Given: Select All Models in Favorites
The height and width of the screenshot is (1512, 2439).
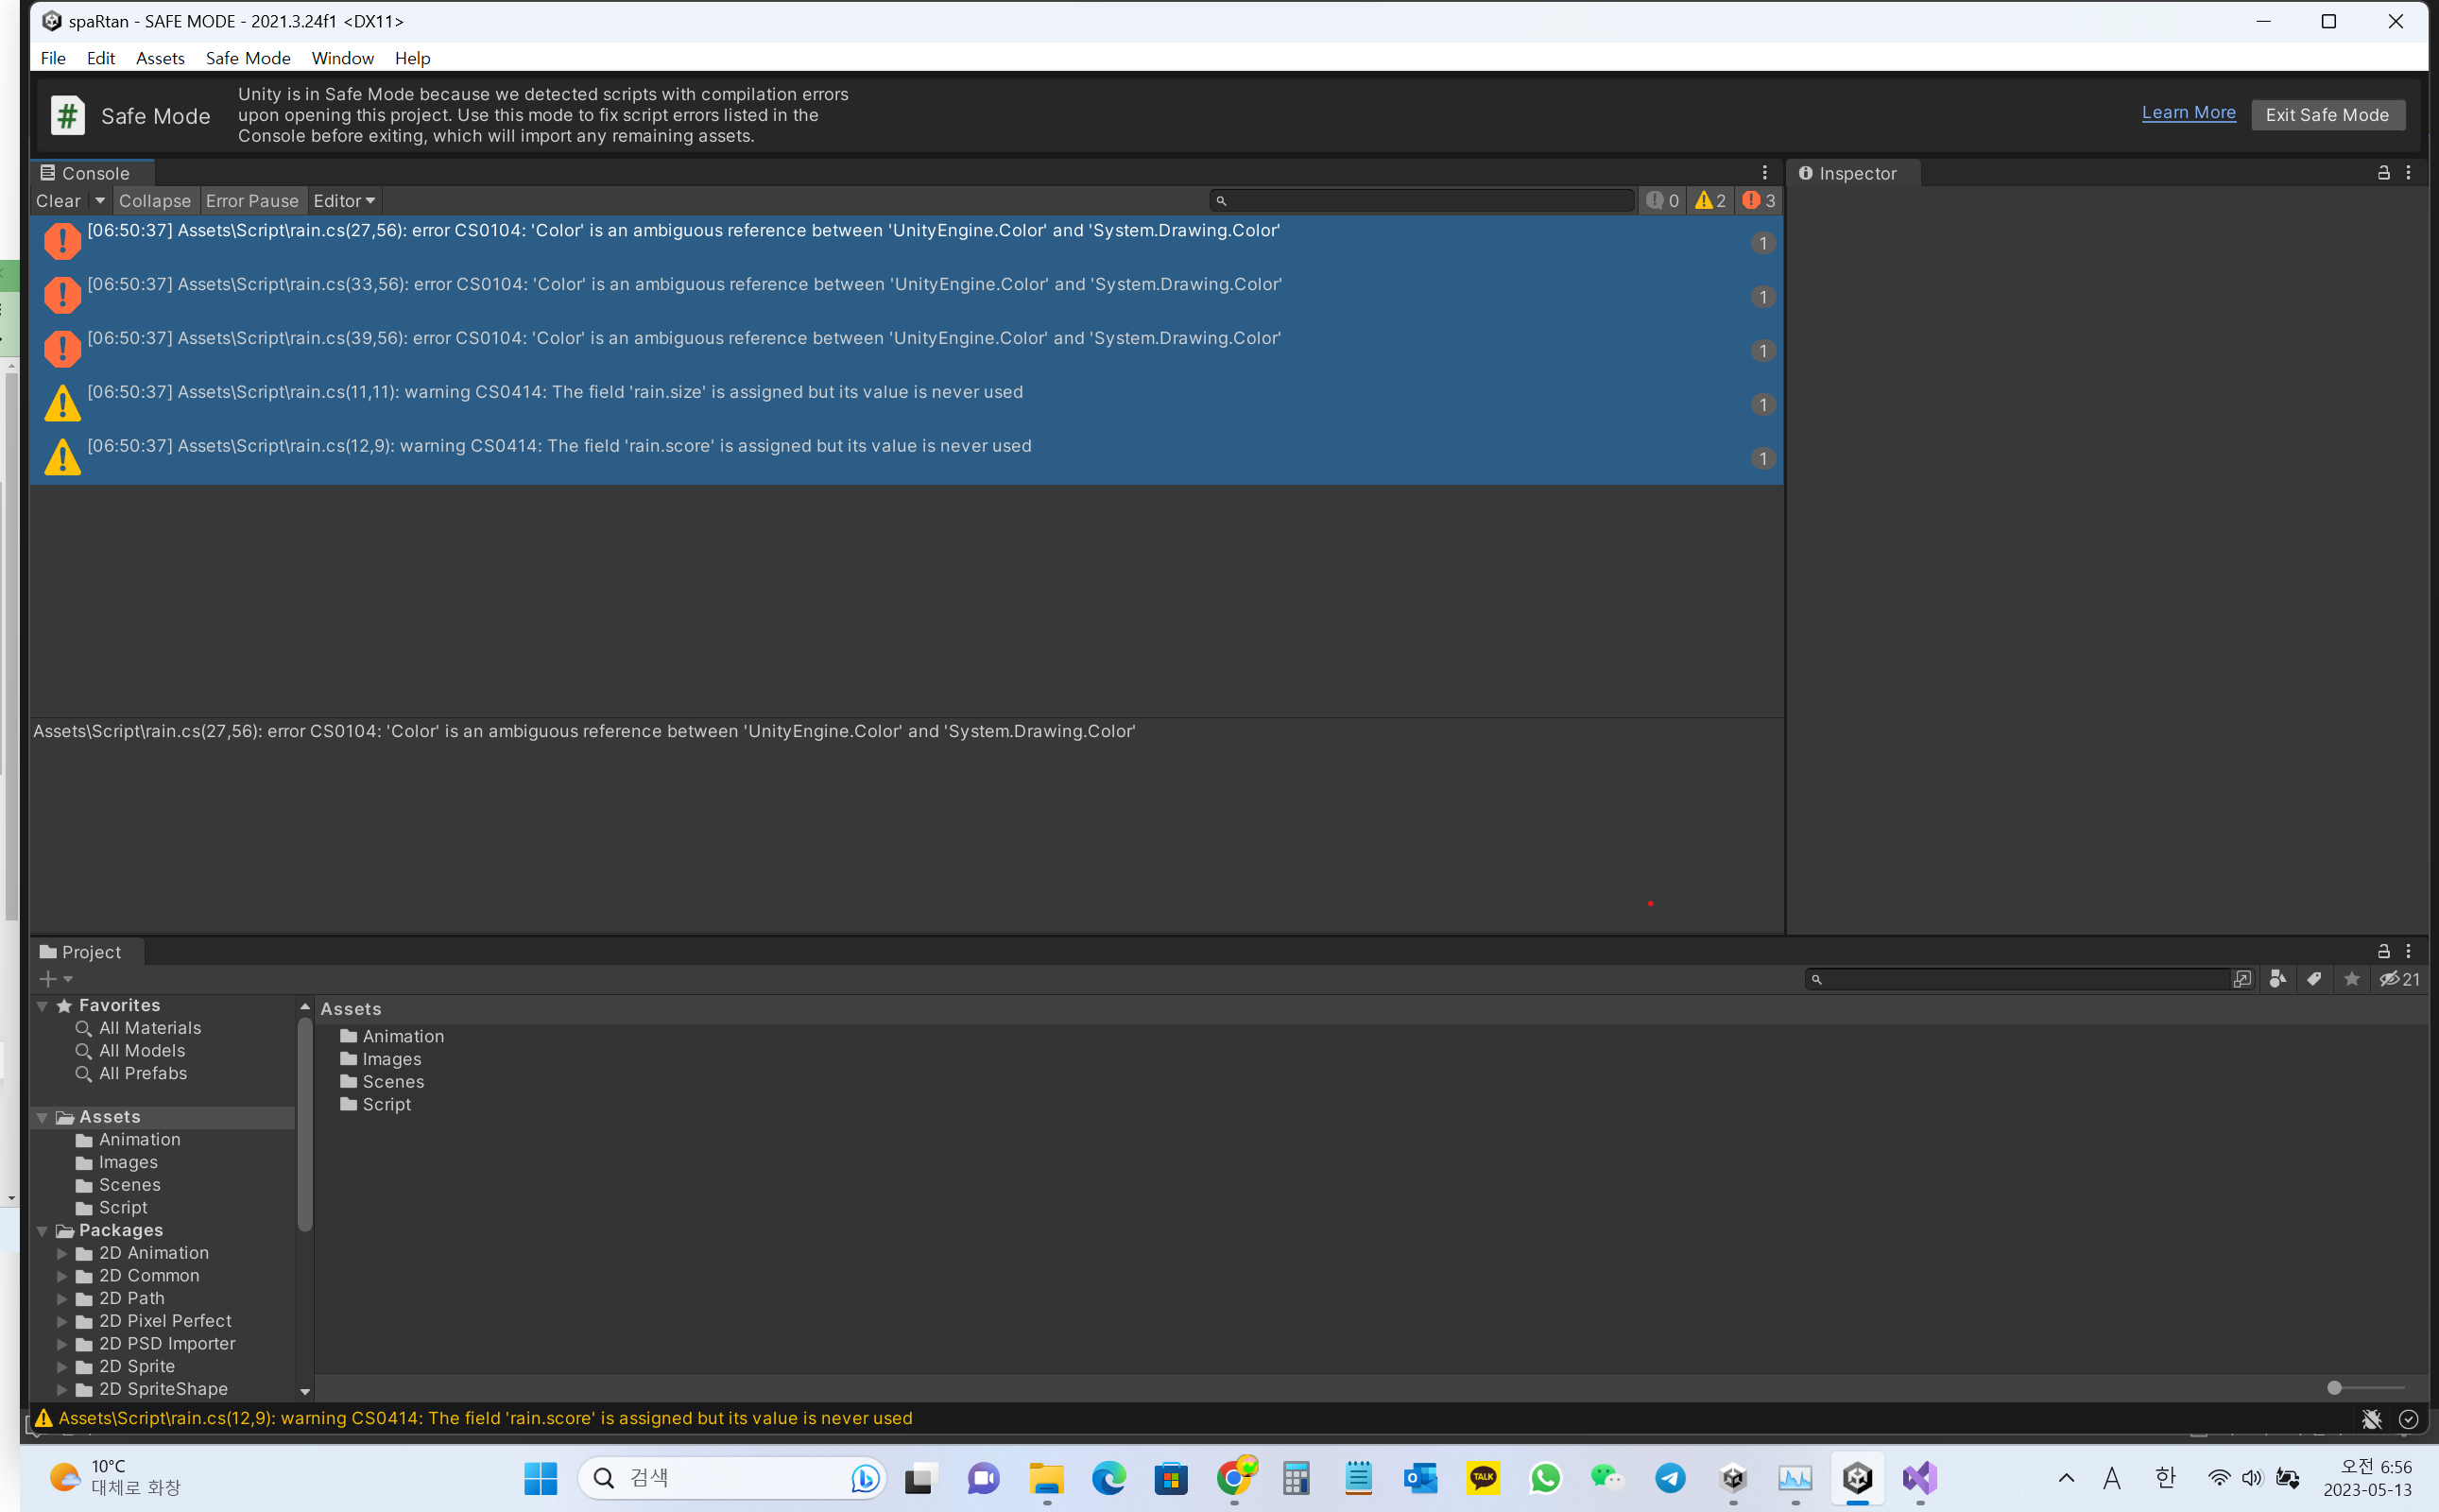Looking at the screenshot, I should point(142,1051).
